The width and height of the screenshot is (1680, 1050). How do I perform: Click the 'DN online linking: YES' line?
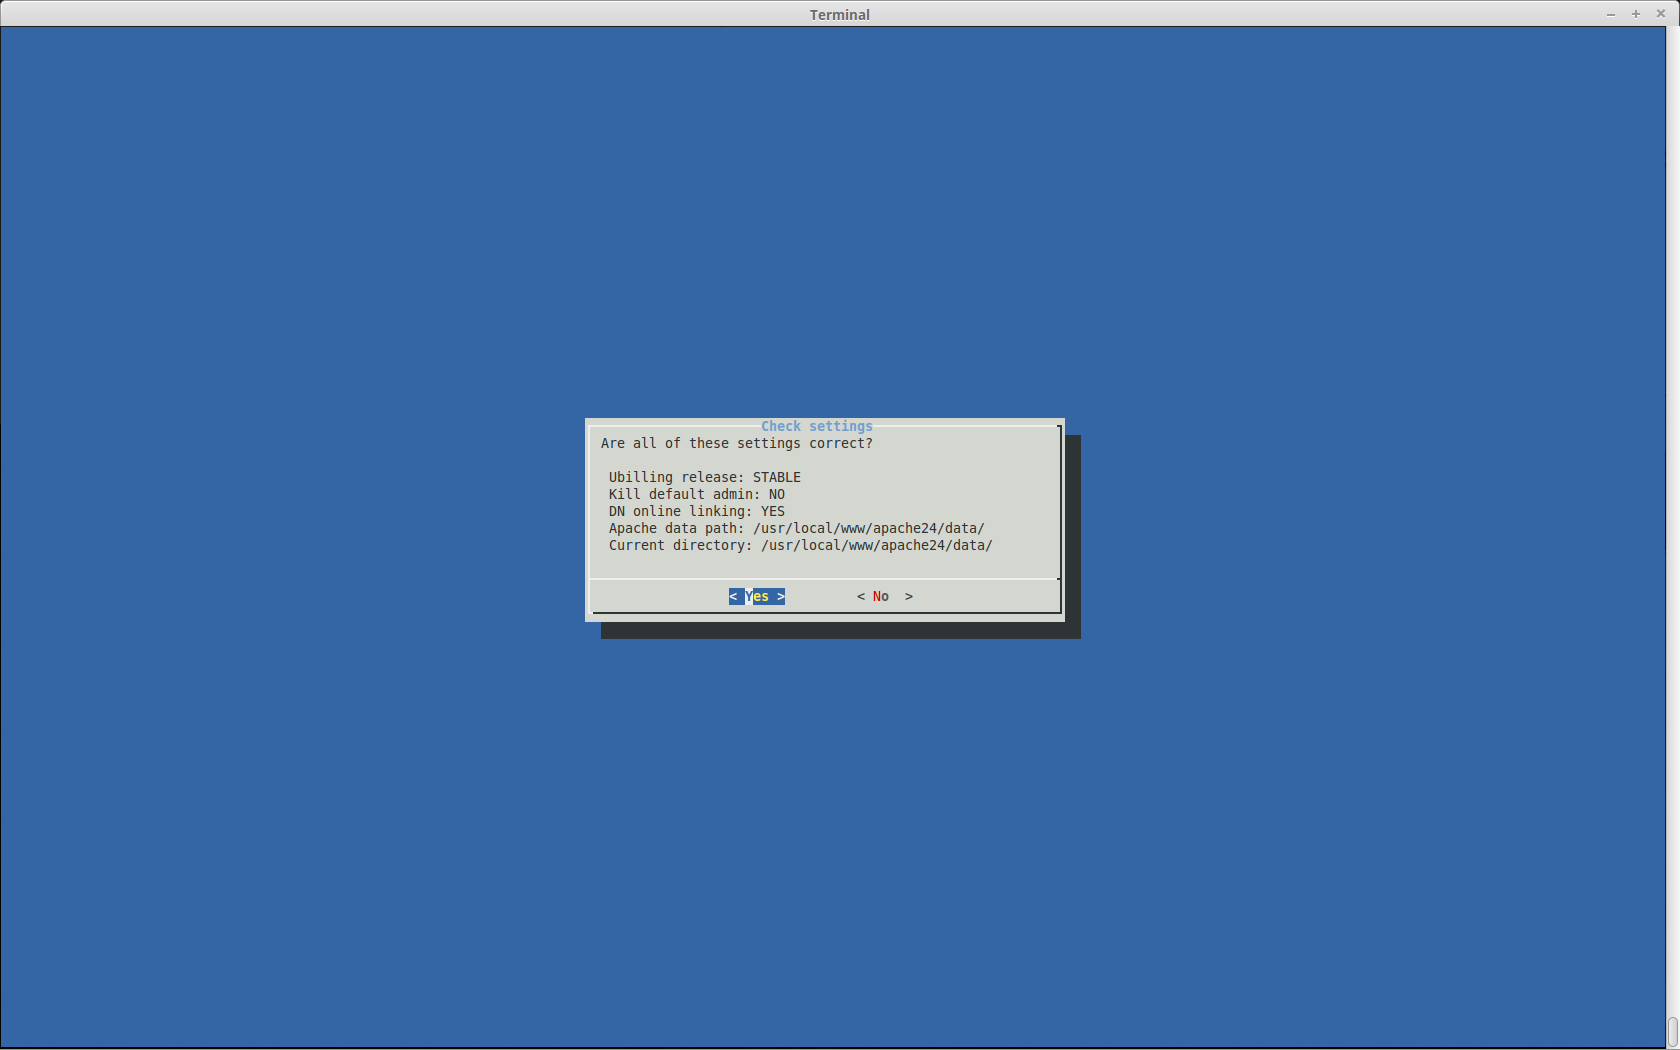[x=697, y=511]
